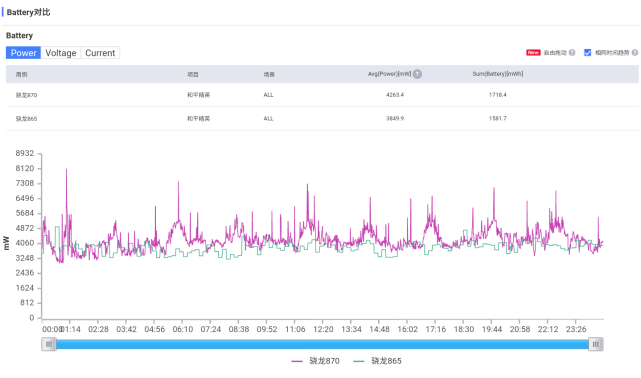
Task: Click the 12:20 x-axis time label
Action: coord(323,329)
